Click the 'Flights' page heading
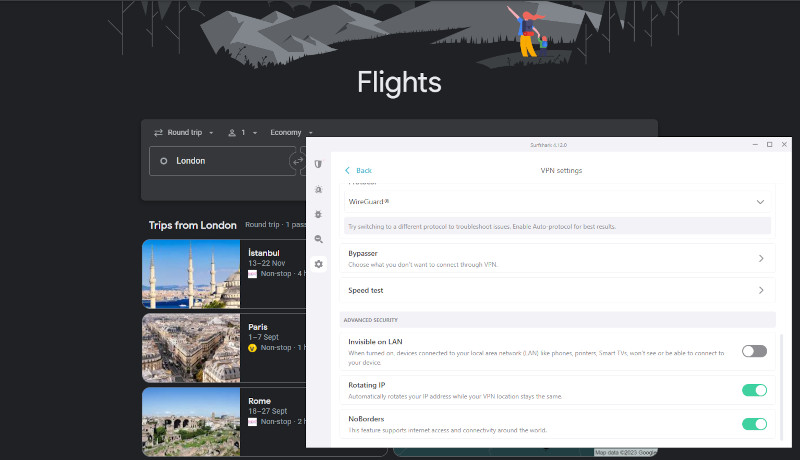 [x=399, y=82]
